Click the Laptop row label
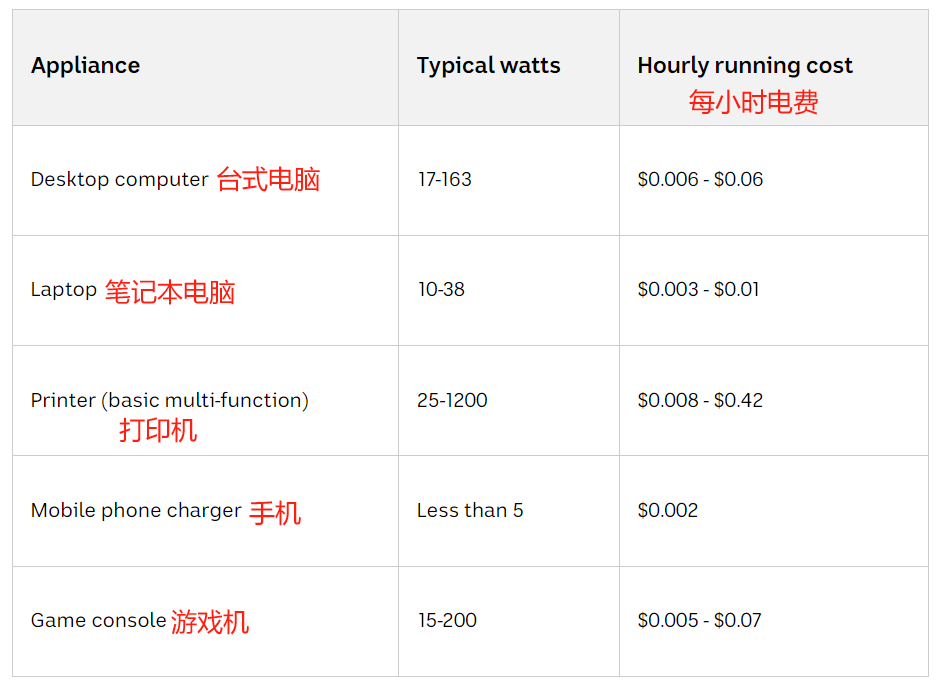 [x=64, y=290]
